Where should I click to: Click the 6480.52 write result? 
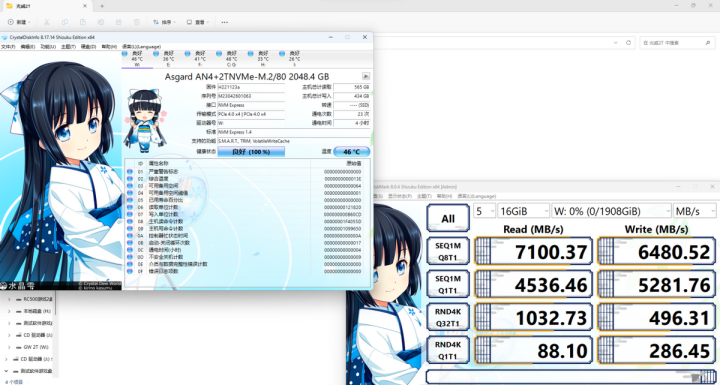click(657, 251)
